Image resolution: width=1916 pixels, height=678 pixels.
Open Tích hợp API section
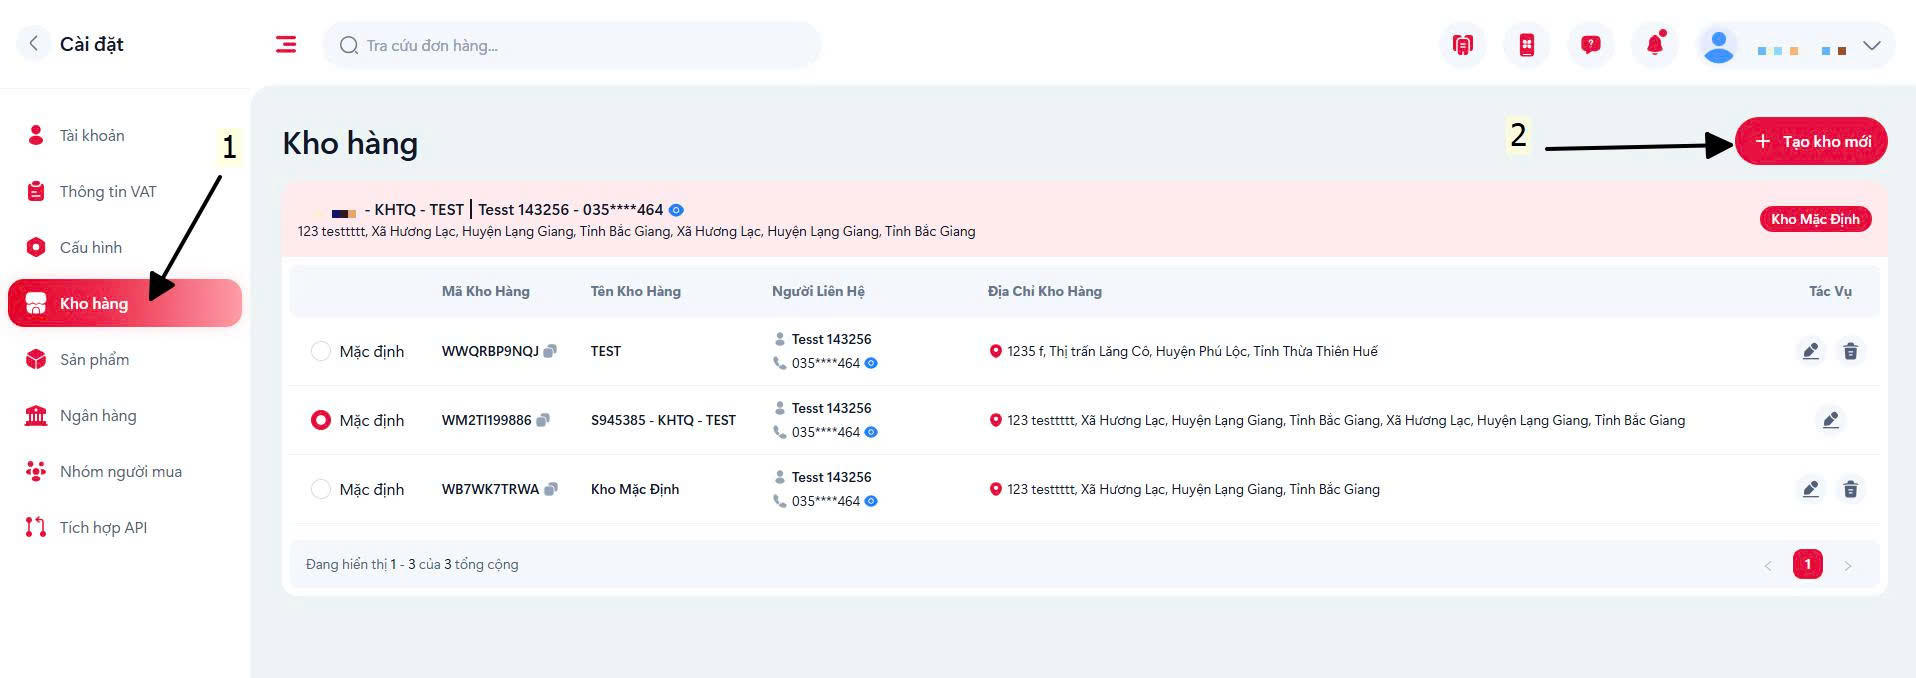tap(125, 527)
